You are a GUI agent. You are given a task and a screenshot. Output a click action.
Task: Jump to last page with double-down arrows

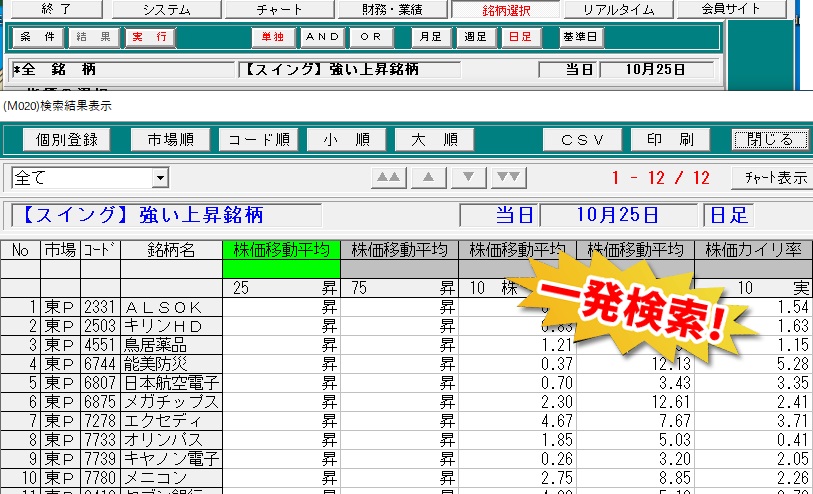click(509, 177)
